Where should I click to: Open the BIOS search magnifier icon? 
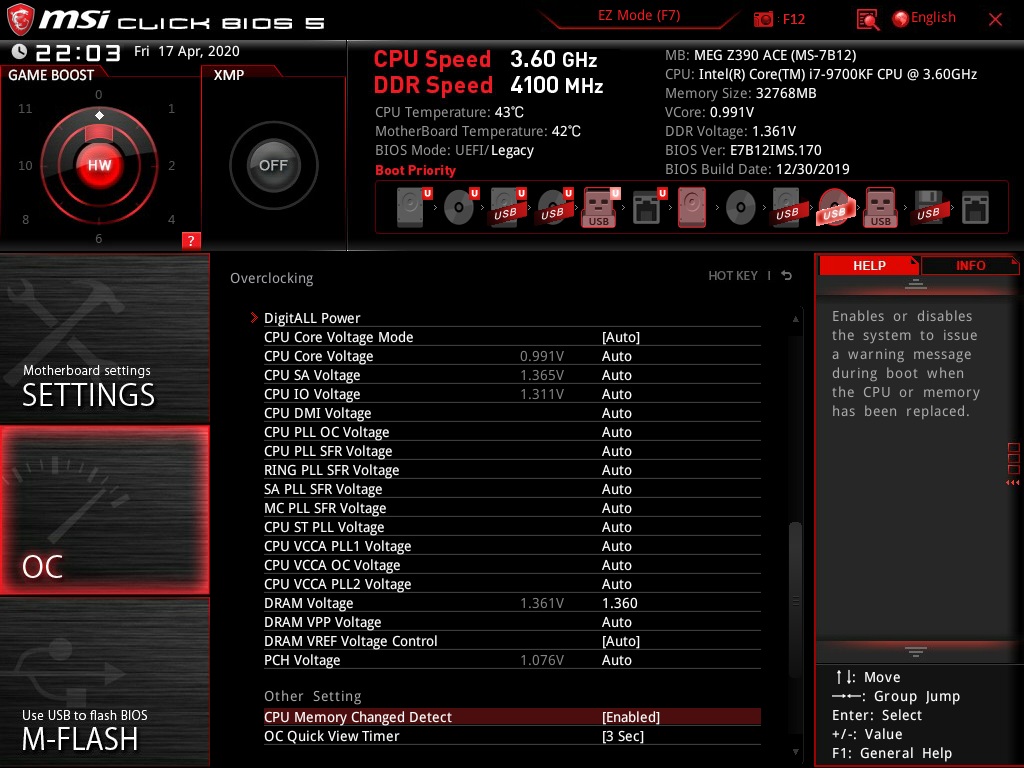[867, 20]
